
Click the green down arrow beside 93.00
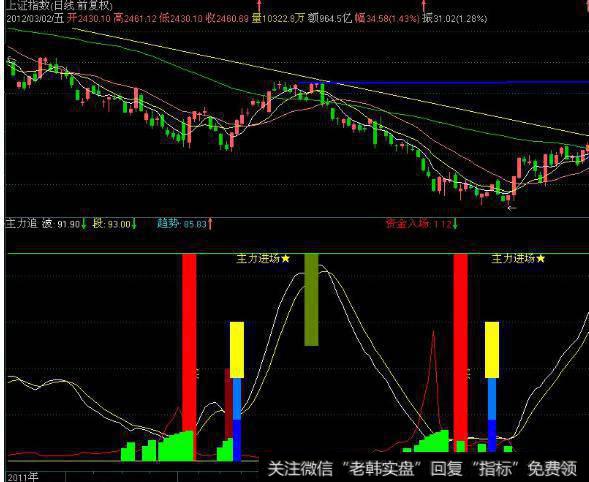(134, 224)
